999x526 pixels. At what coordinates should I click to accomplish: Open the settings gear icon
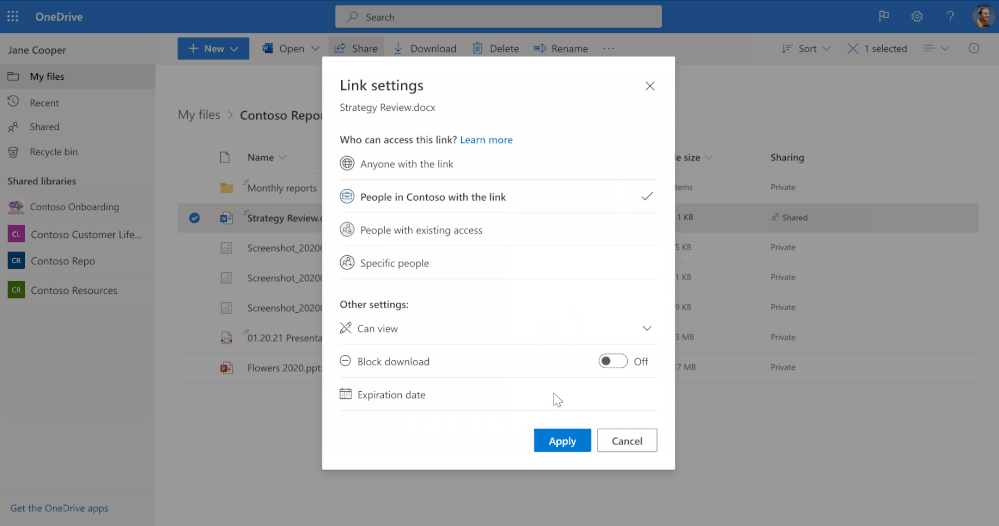point(917,16)
